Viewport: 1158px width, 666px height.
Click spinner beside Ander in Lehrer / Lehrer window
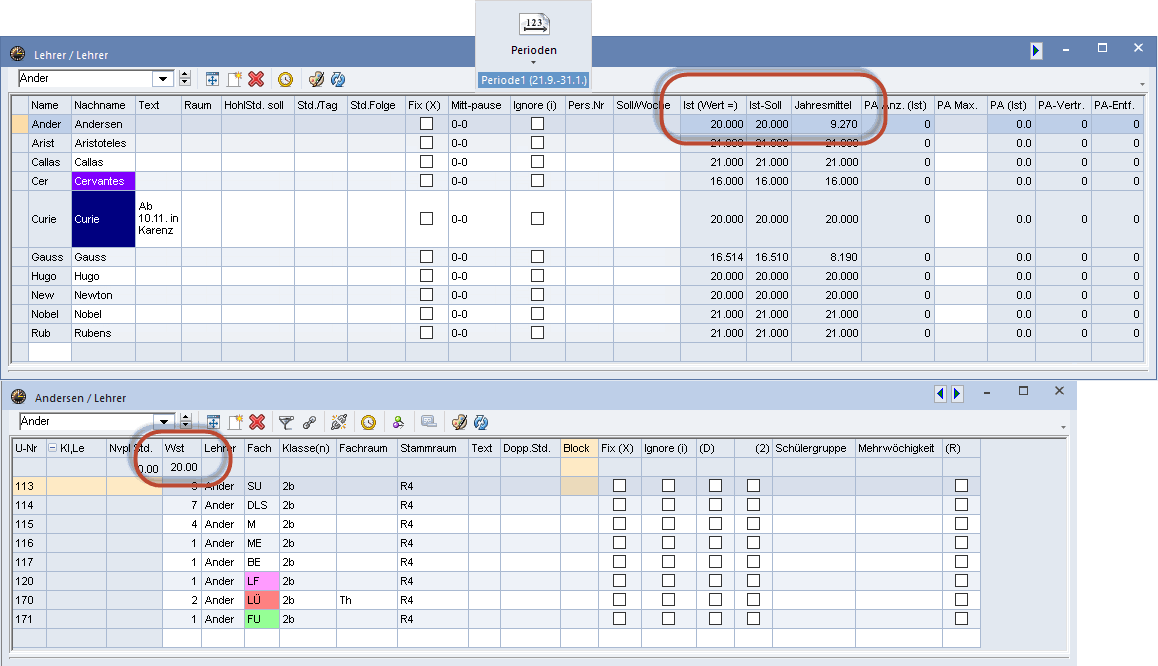coord(185,78)
